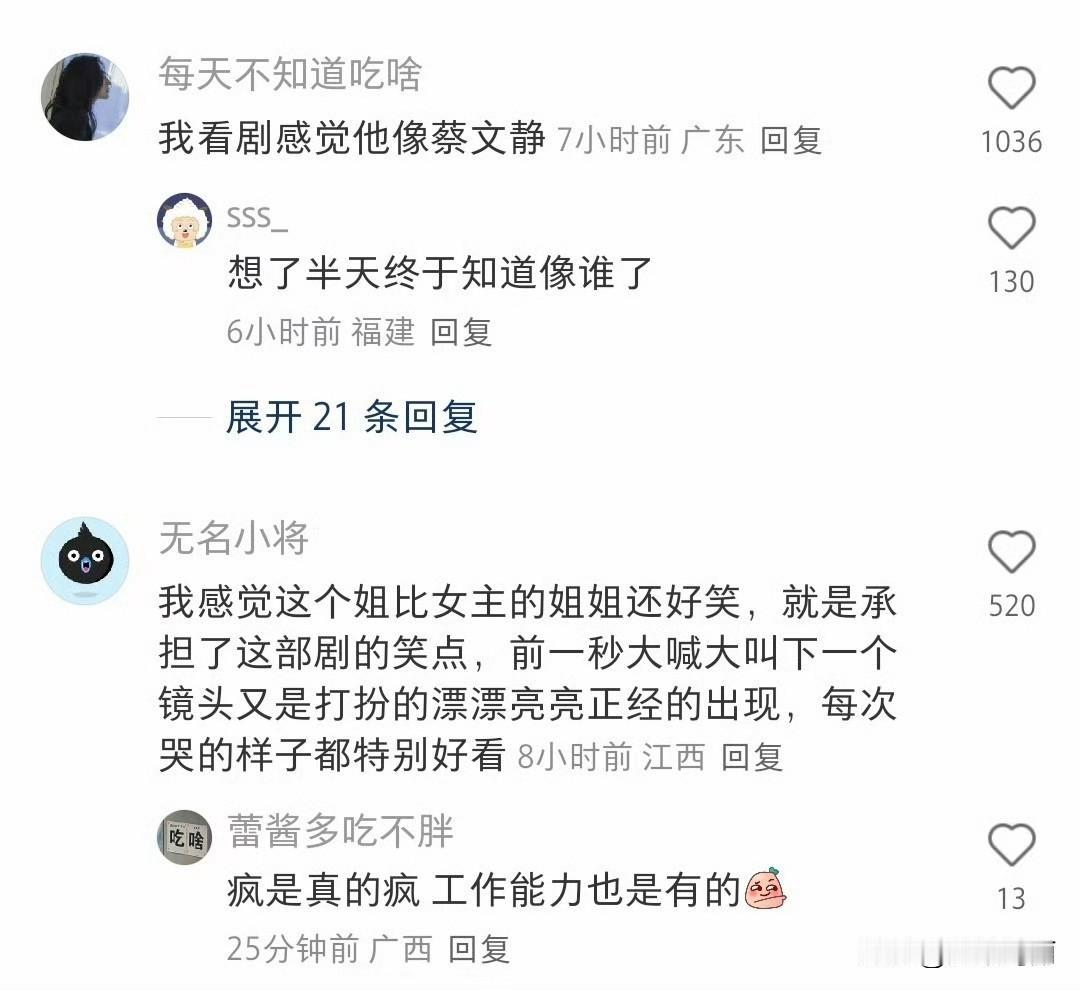1080x990 pixels.
Task: Like 蕾酱多吃不胖's reply with 13 likes
Action: (1011, 845)
